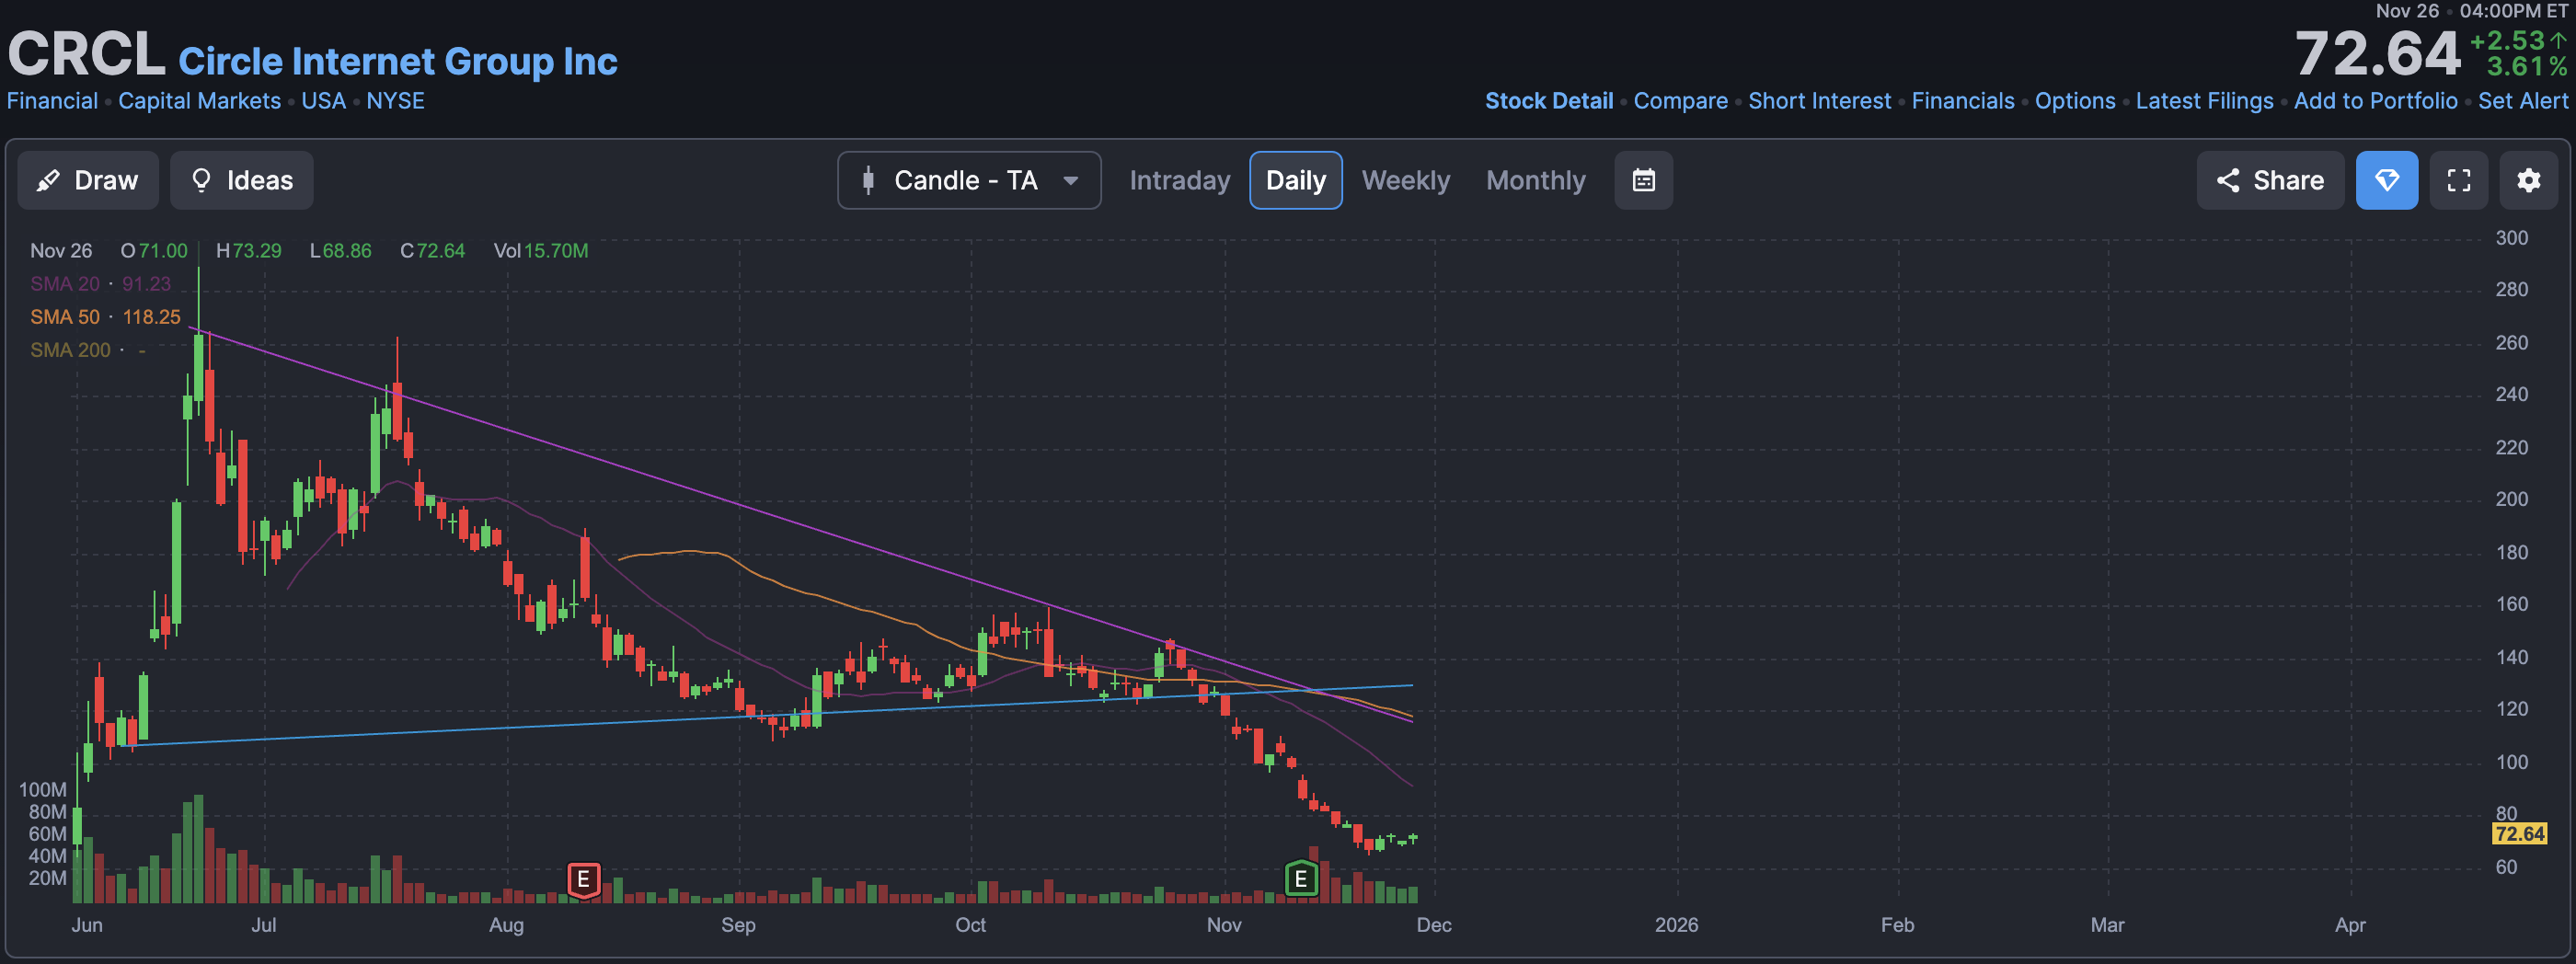Click the Circle Internet Group Inc name
This screenshot has height=964, width=2576.
coord(398,61)
